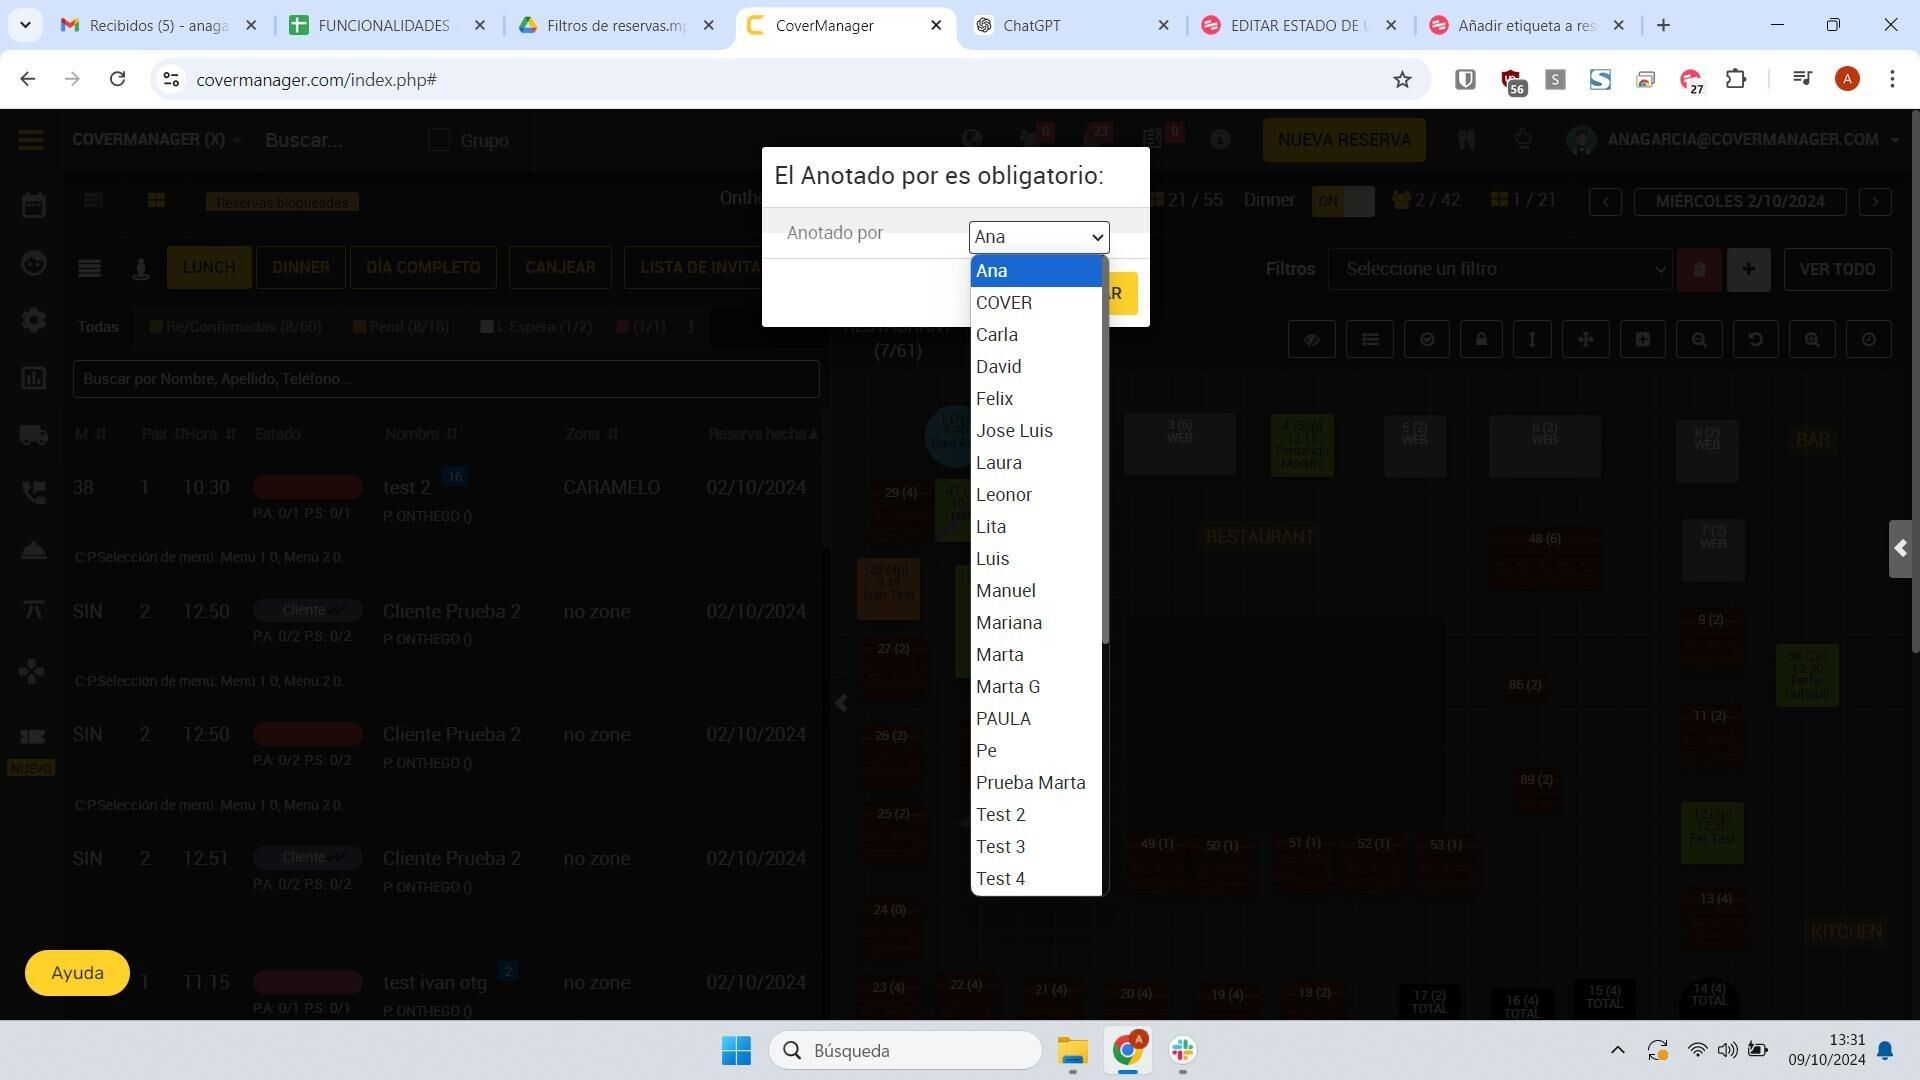
Task: Open the Seleccione un filtro dropdown
Action: pyautogui.click(x=1500, y=269)
